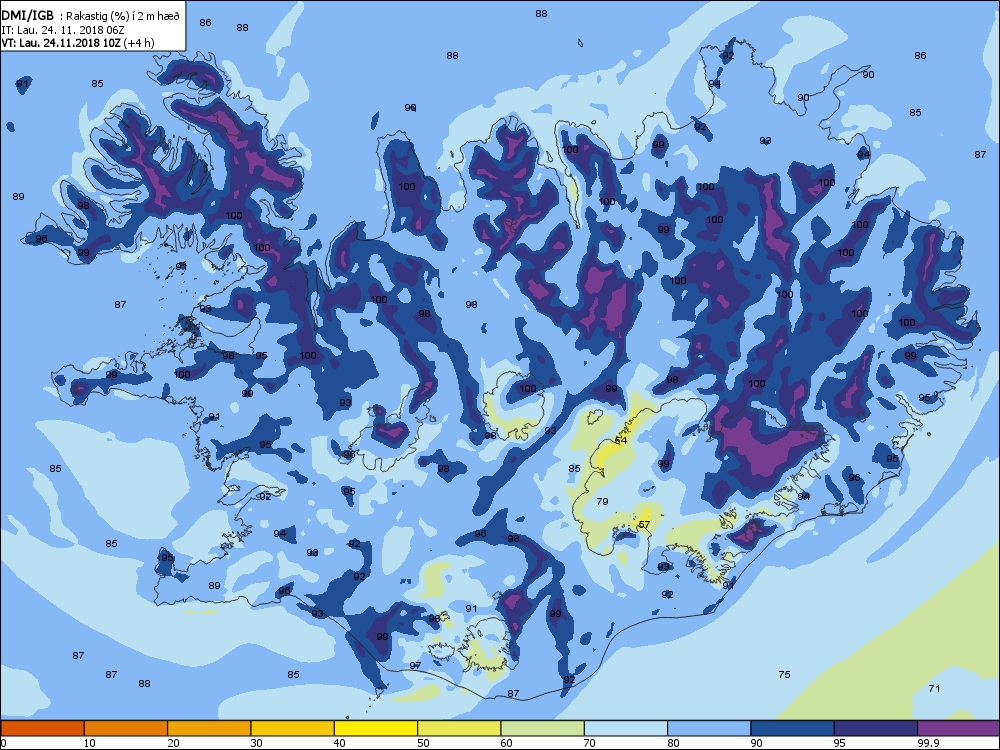Click the legend scale label '40'
The height and width of the screenshot is (750, 1000).
[339, 742]
